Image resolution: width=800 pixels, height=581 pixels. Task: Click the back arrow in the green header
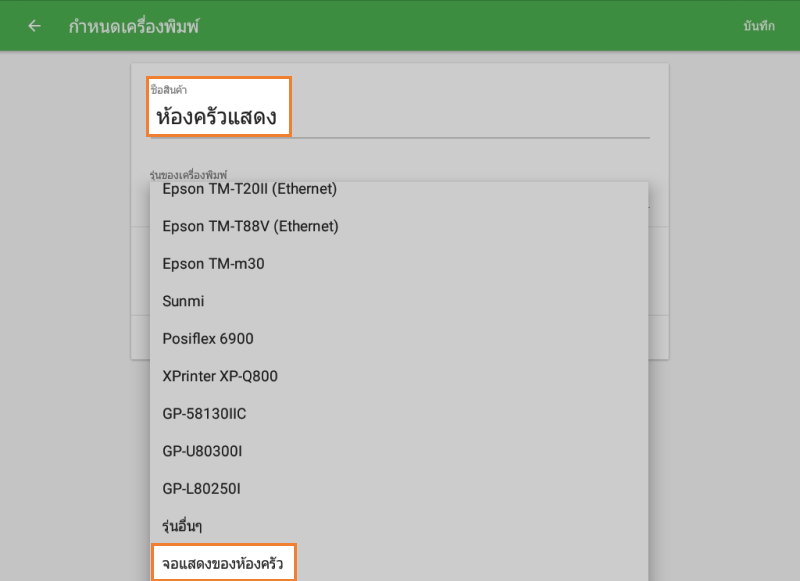(x=33, y=26)
